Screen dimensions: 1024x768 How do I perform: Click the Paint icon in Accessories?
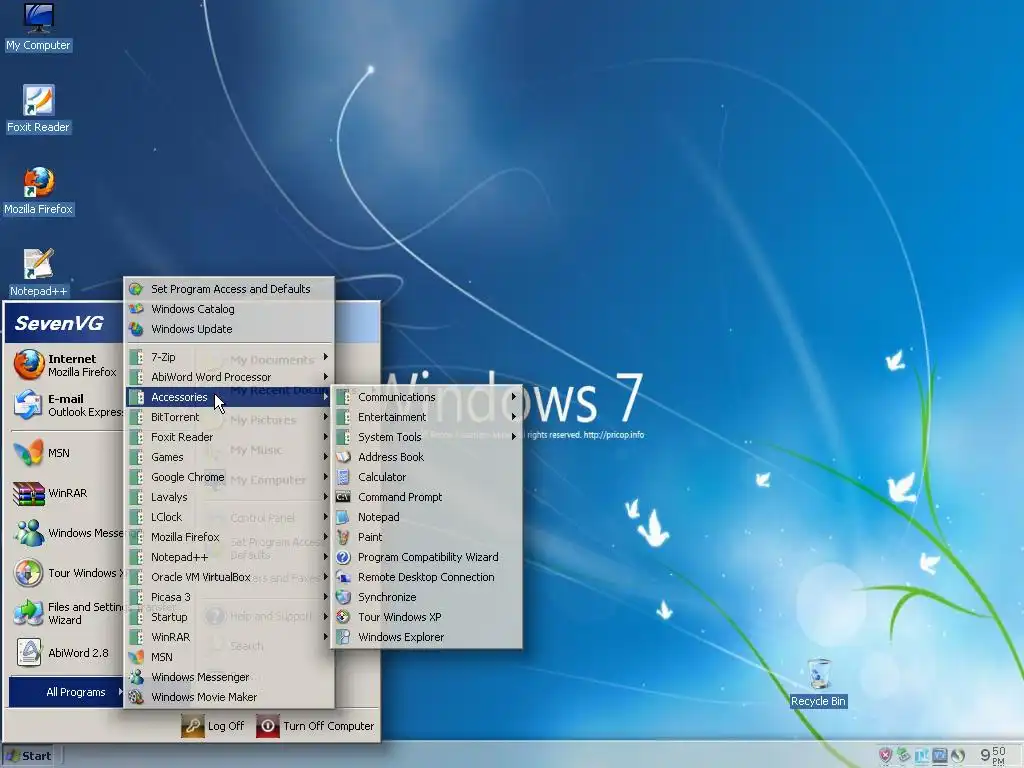344,537
